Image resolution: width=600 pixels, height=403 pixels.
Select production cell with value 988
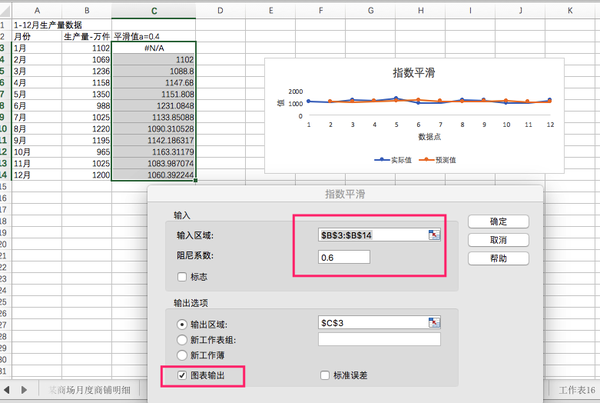point(87,106)
